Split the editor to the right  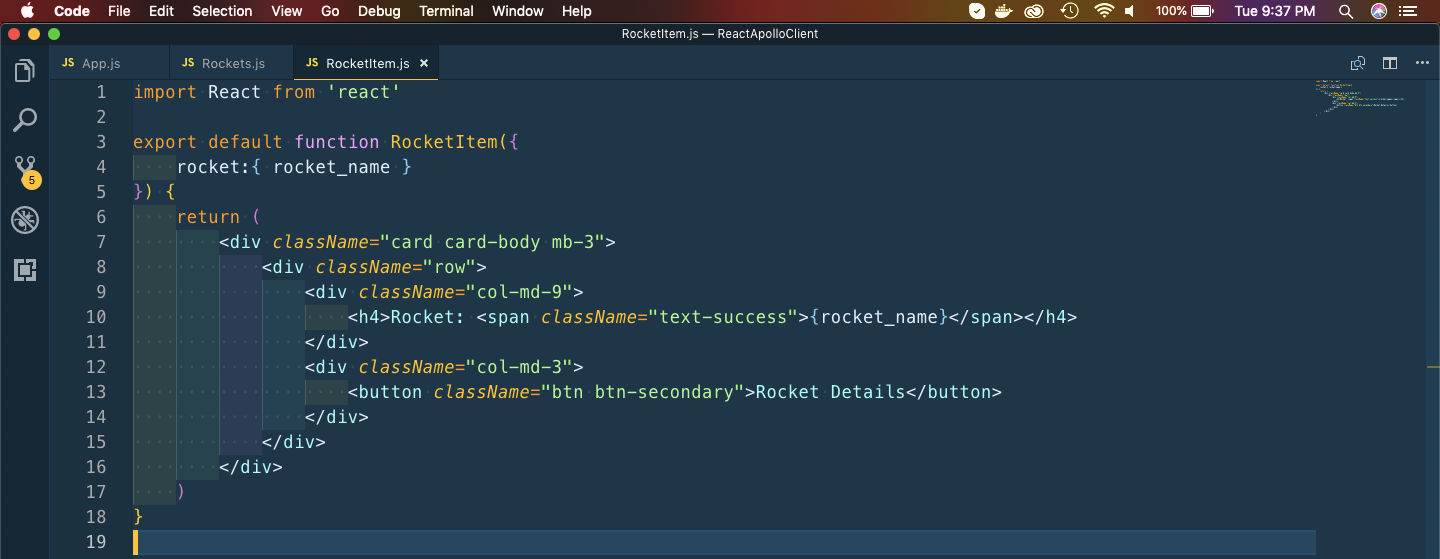(1390, 63)
